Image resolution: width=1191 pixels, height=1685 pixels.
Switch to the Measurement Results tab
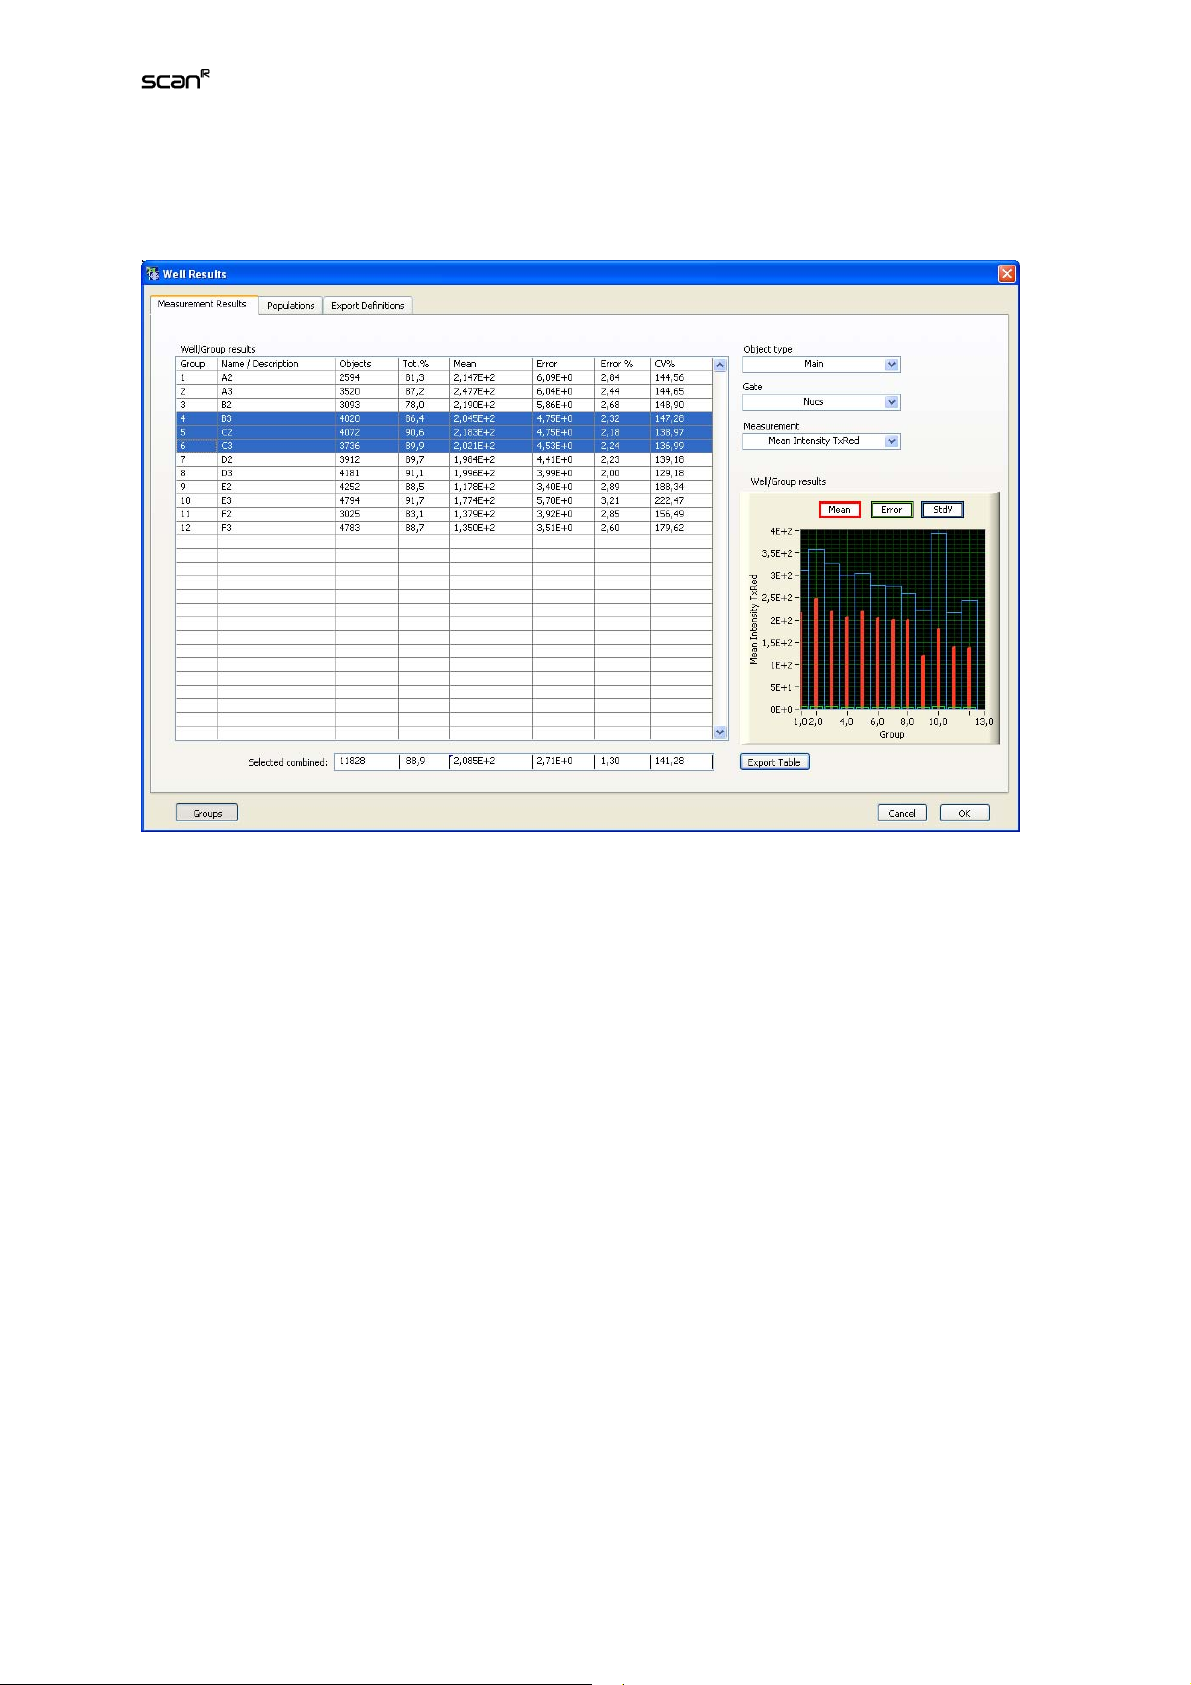203,304
